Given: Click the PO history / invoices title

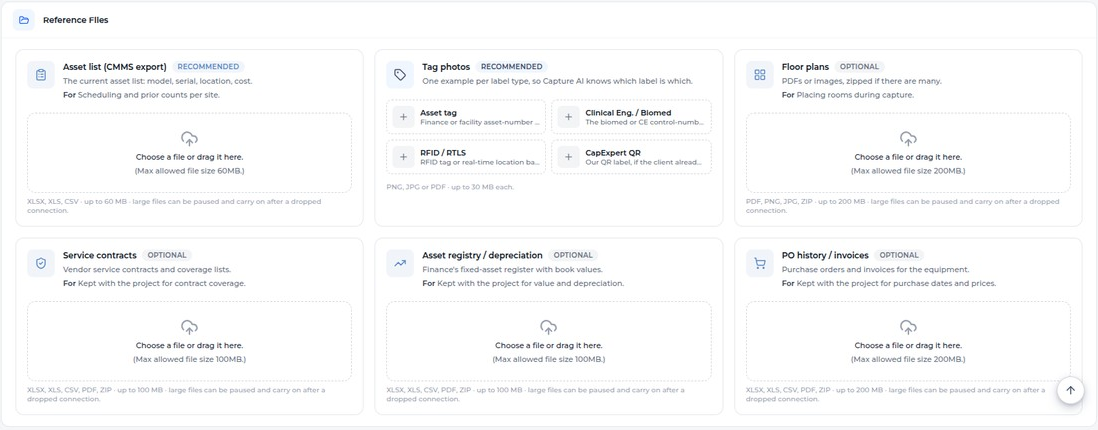Looking at the screenshot, I should click(825, 255).
